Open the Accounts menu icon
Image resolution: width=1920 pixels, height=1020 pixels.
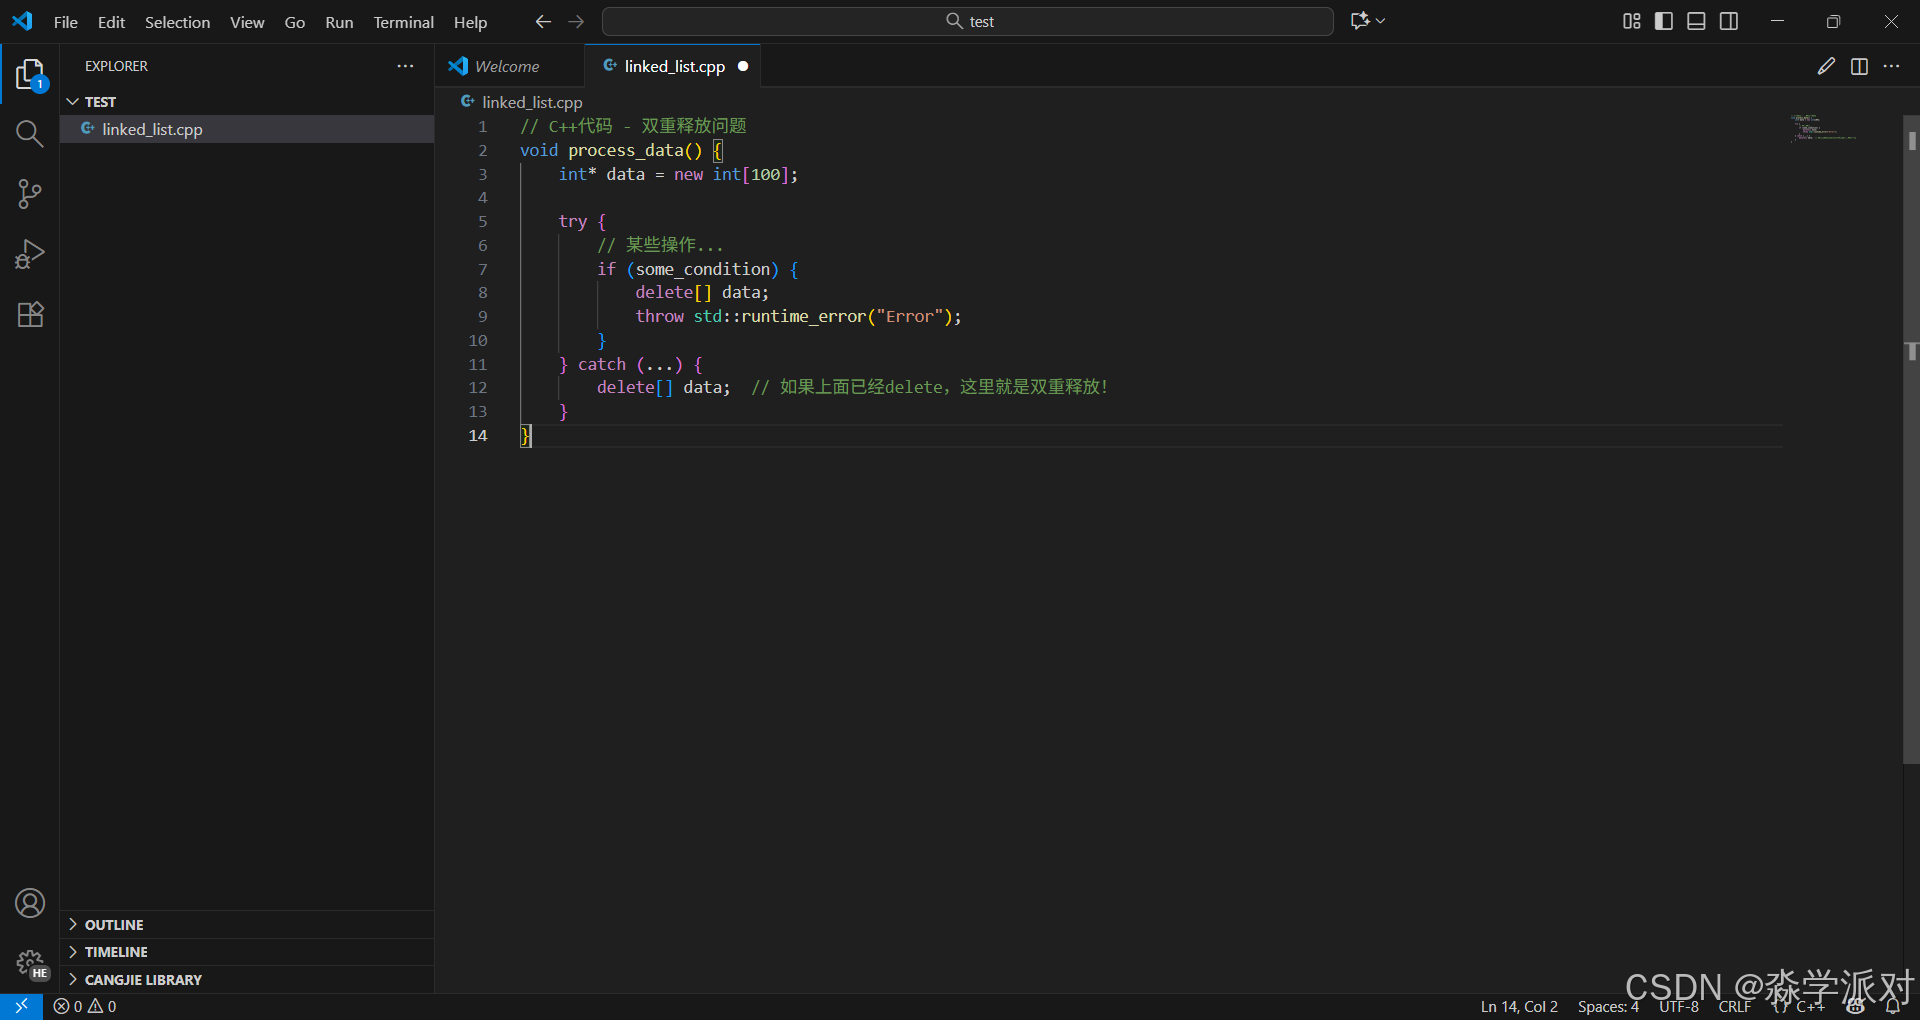(x=30, y=903)
